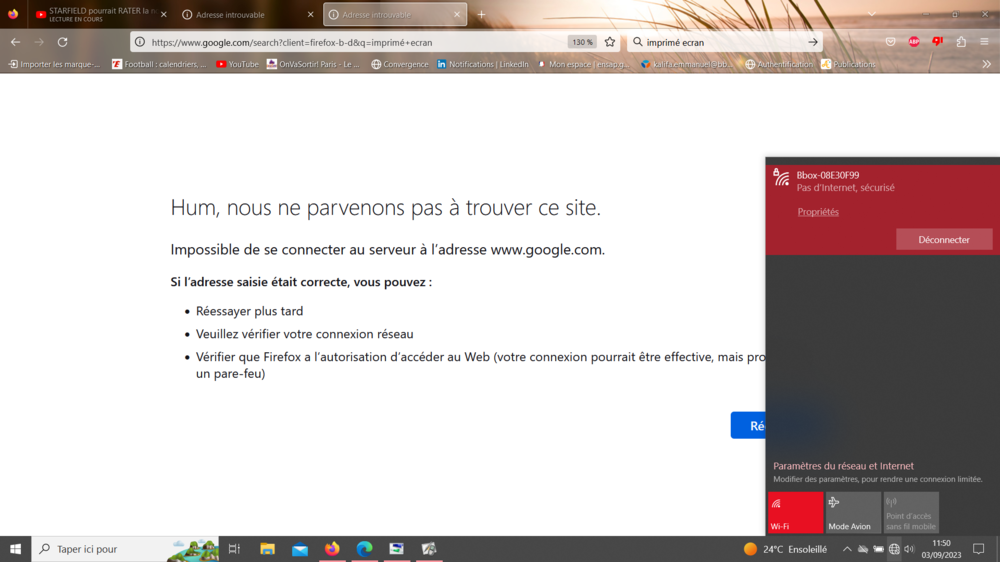Click the 130 % zoom level indicator

pyautogui.click(x=582, y=42)
